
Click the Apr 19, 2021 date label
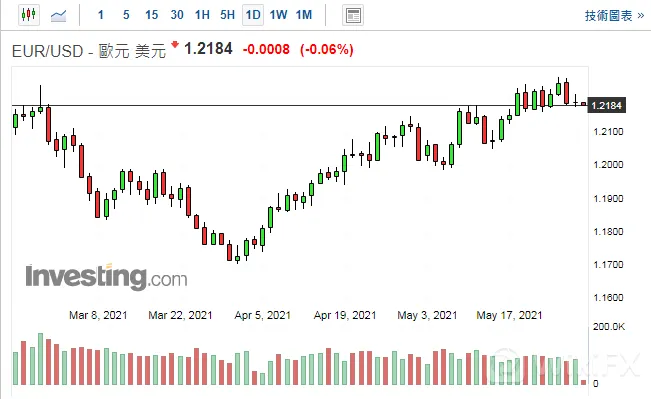click(345, 315)
